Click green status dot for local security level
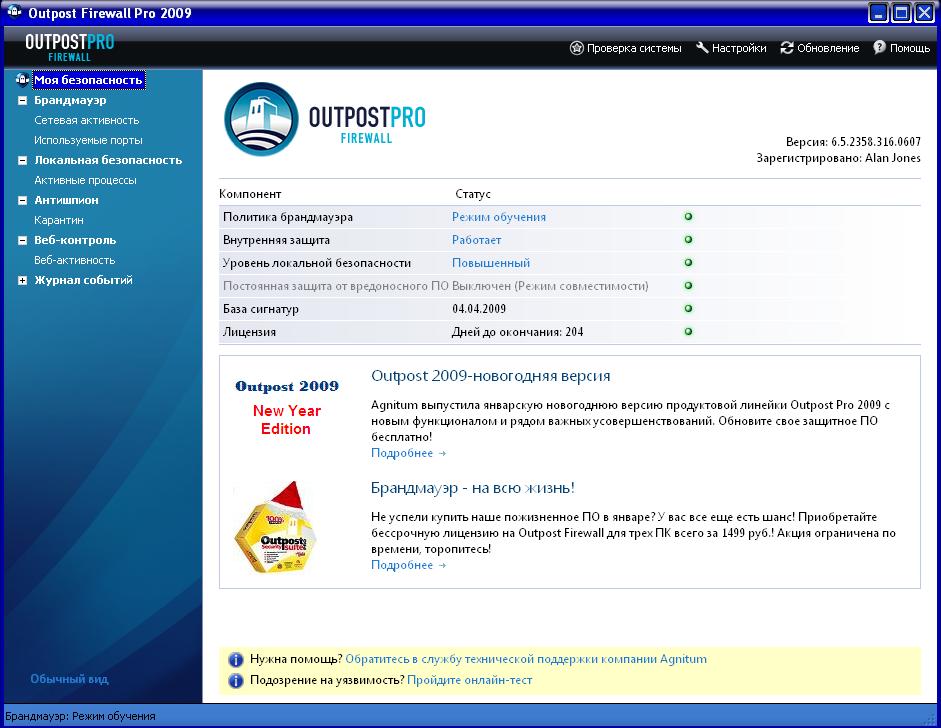Image resolution: width=941 pixels, height=728 pixels. (688, 262)
